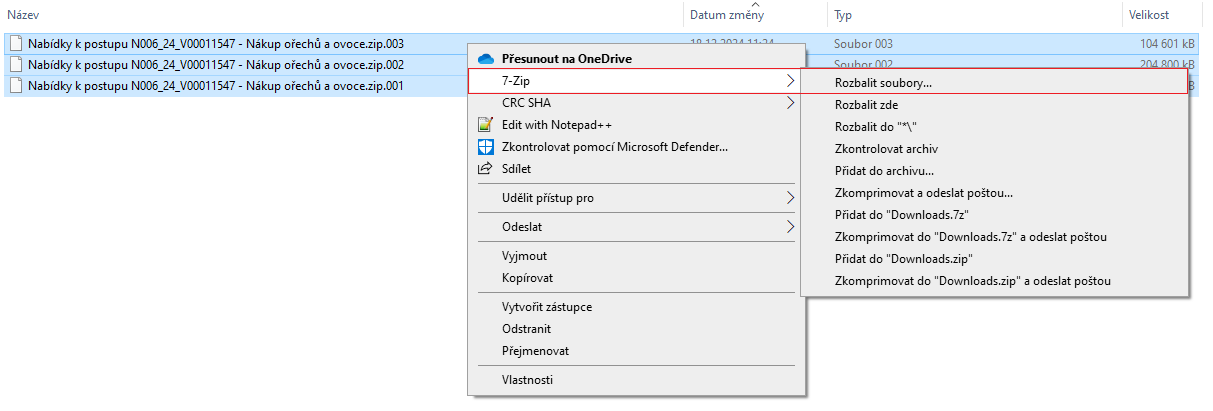The width and height of the screenshot is (1213, 411).
Task: Select the file icon of the .zip.002 archive
Action: (x=16, y=65)
